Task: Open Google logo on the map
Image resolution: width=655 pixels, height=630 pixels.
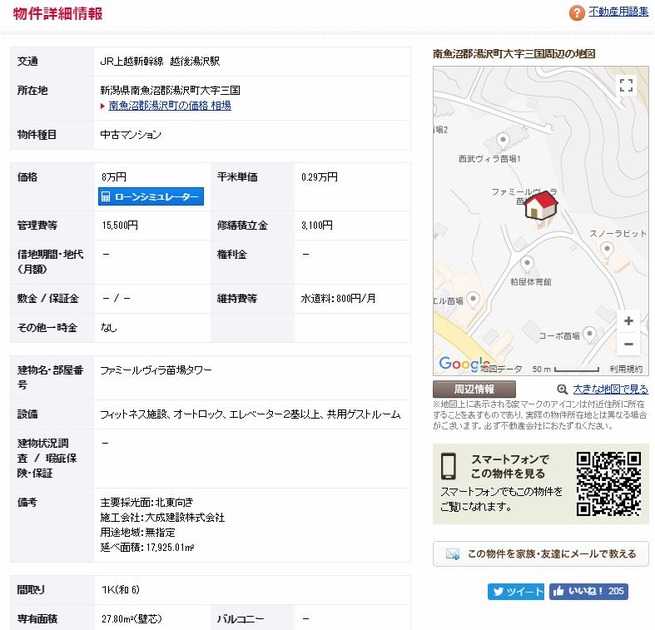Action: pos(464,364)
